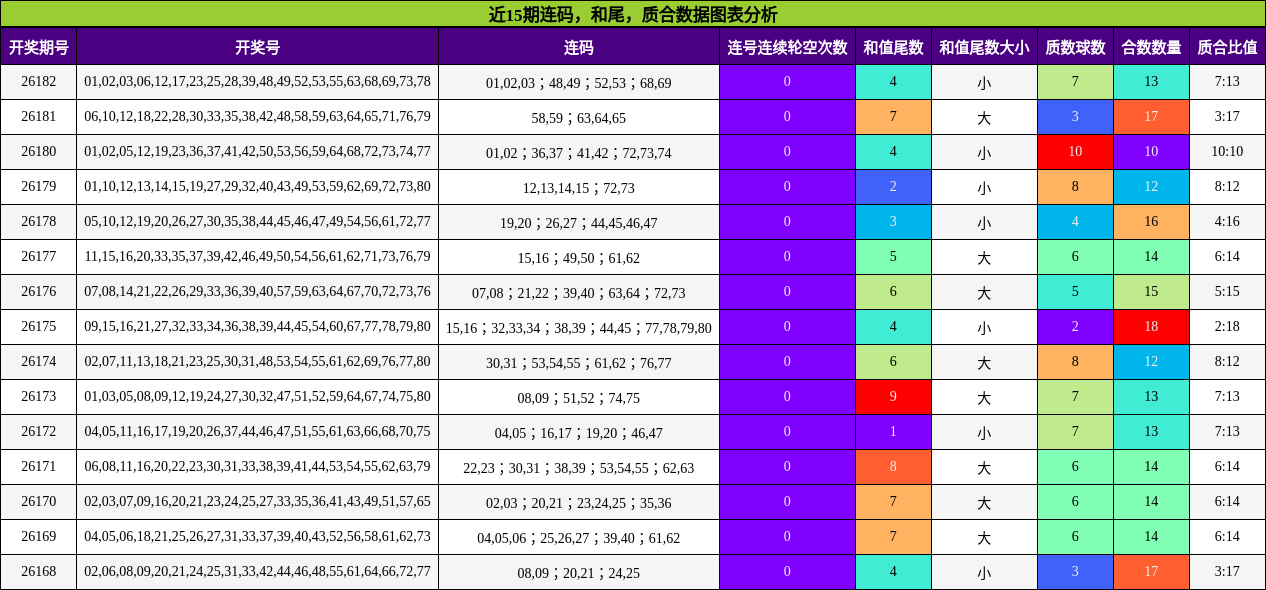Click the 大 size cell in row 26177

click(x=984, y=257)
